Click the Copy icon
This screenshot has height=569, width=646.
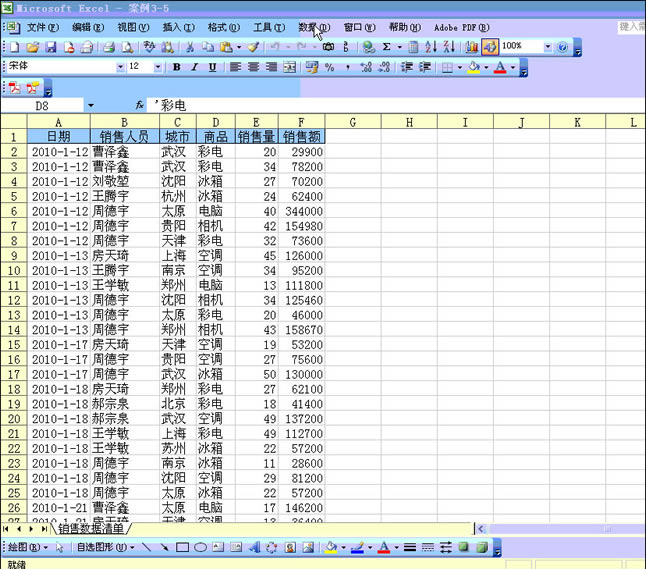pyautogui.click(x=208, y=47)
